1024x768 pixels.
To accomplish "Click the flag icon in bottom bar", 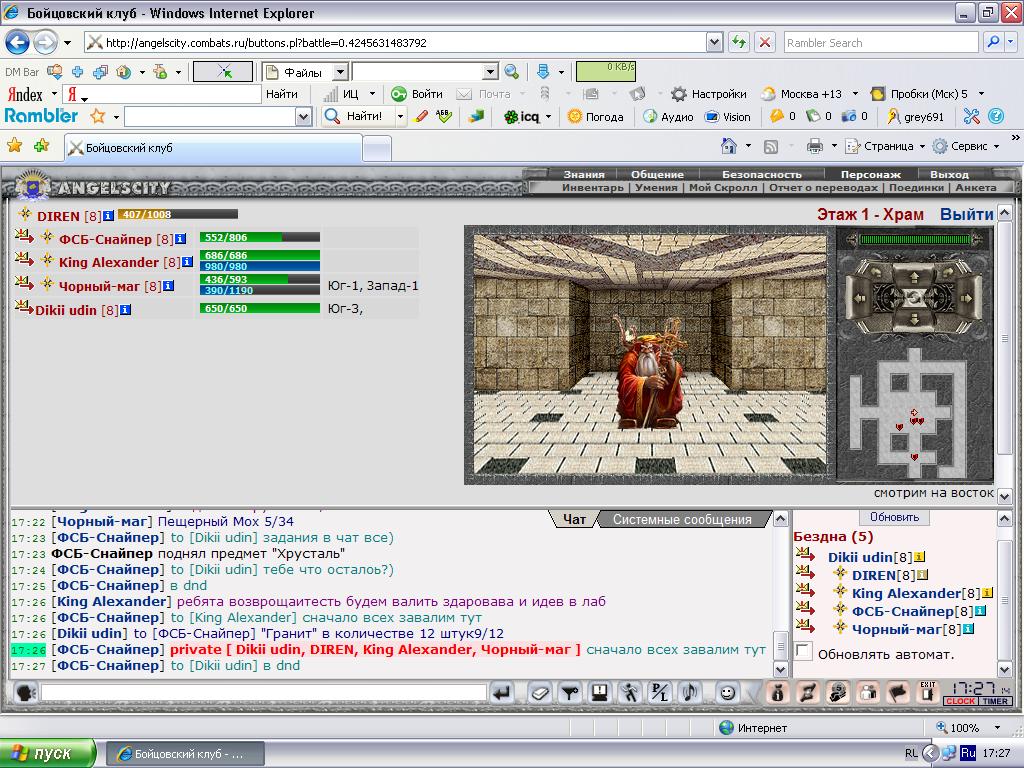I will click(898, 693).
